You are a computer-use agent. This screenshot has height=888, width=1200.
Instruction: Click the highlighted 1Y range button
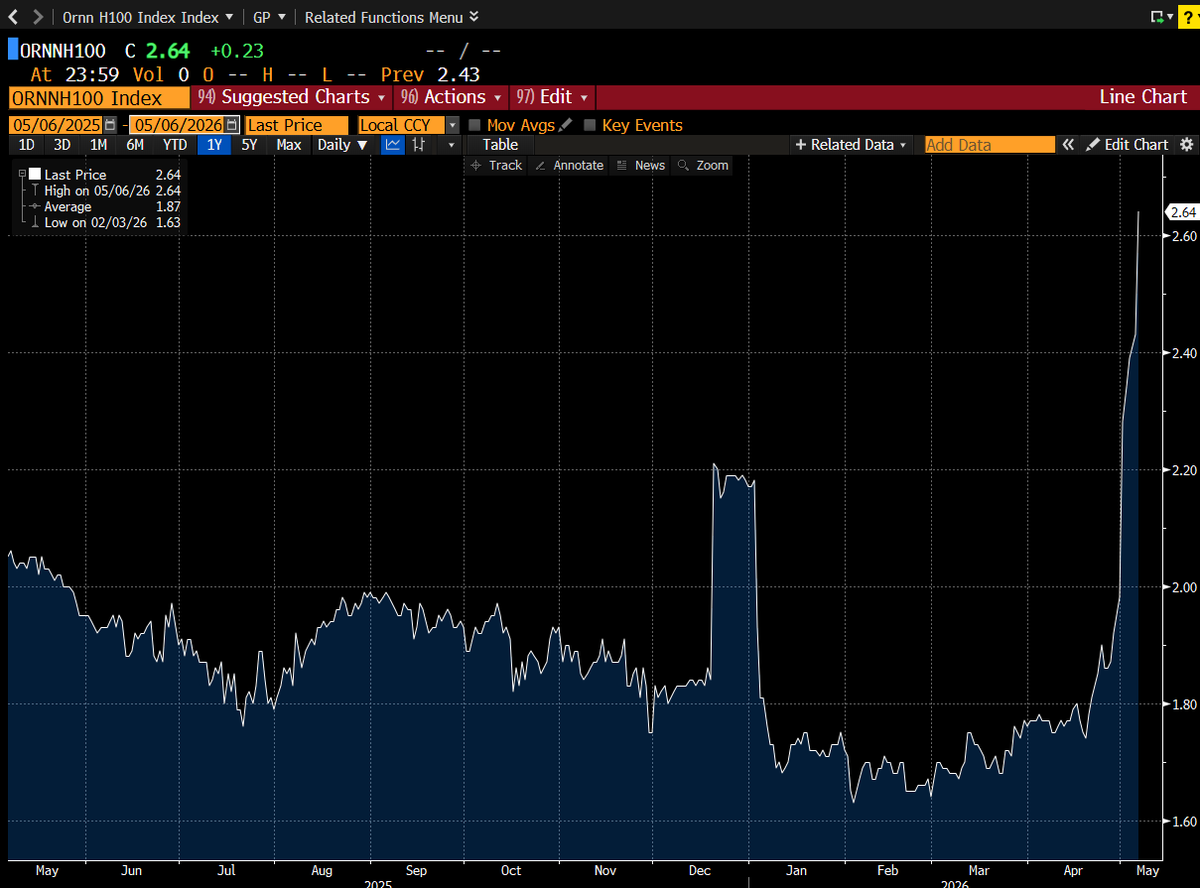click(x=213, y=145)
